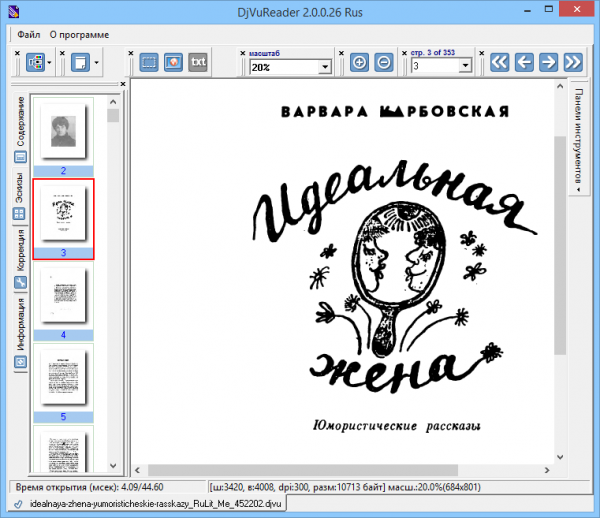Click the Коррекция wrench icon
This screenshot has width=600, height=518.
[x=20, y=282]
